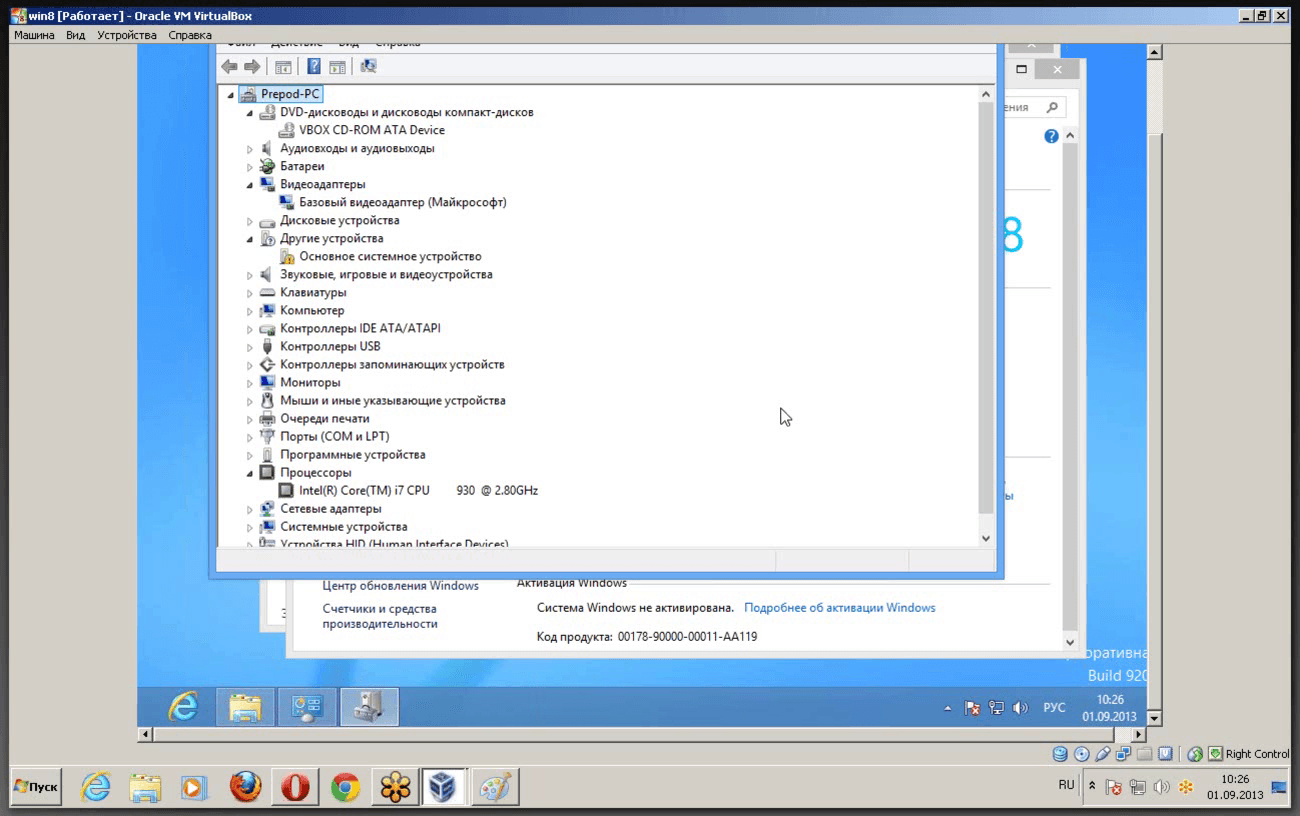Select the Системные устройства row

[x=333, y=527]
